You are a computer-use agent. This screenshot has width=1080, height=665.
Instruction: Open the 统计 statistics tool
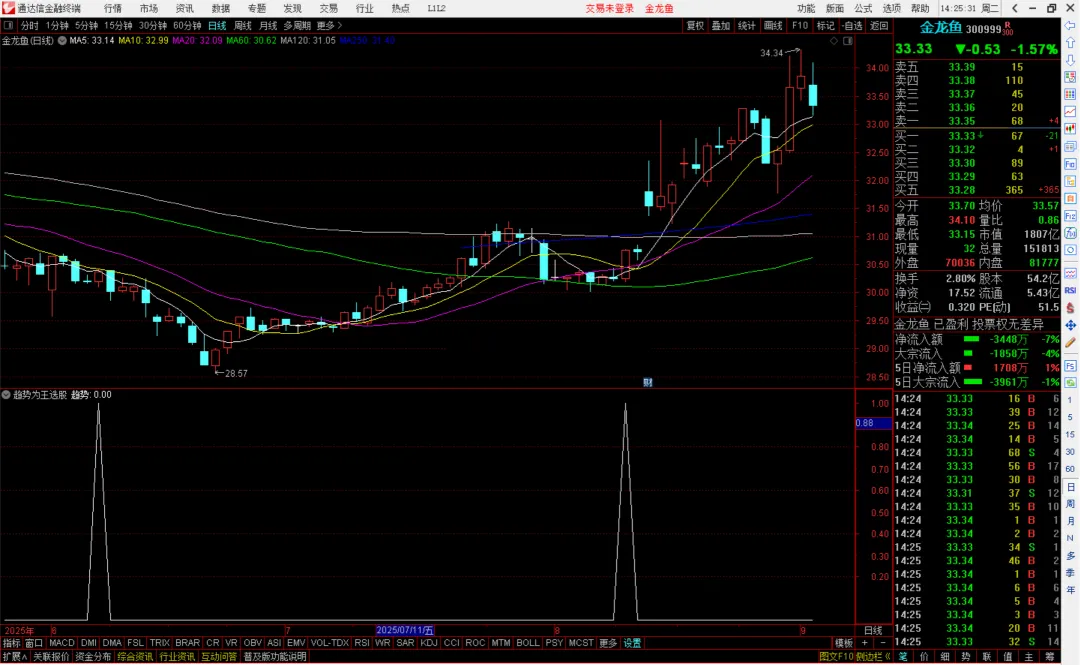coord(747,25)
